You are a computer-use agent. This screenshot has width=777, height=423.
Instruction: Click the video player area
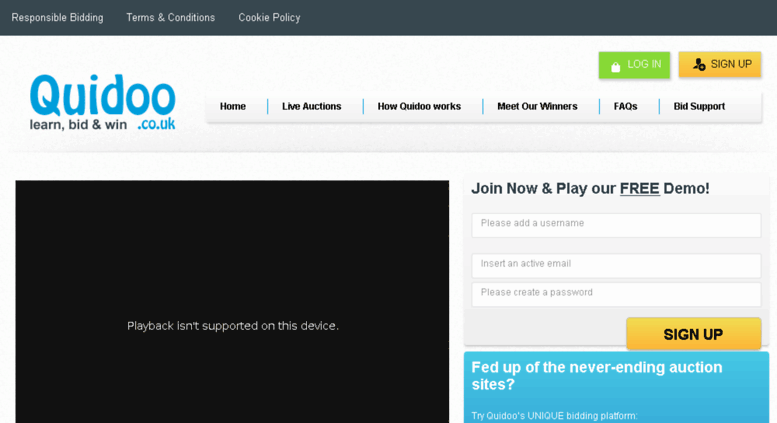tap(232, 302)
